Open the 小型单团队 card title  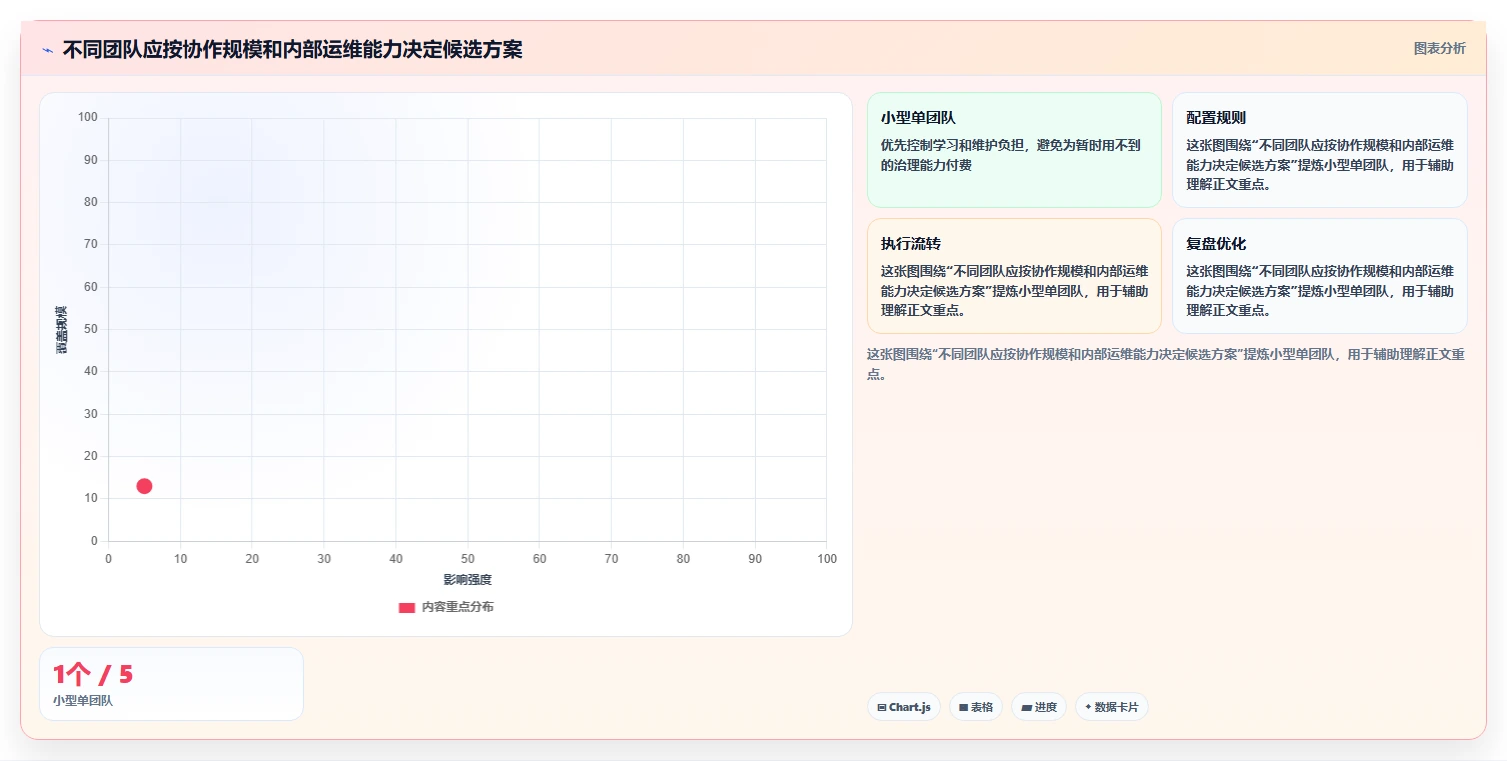pos(918,118)
